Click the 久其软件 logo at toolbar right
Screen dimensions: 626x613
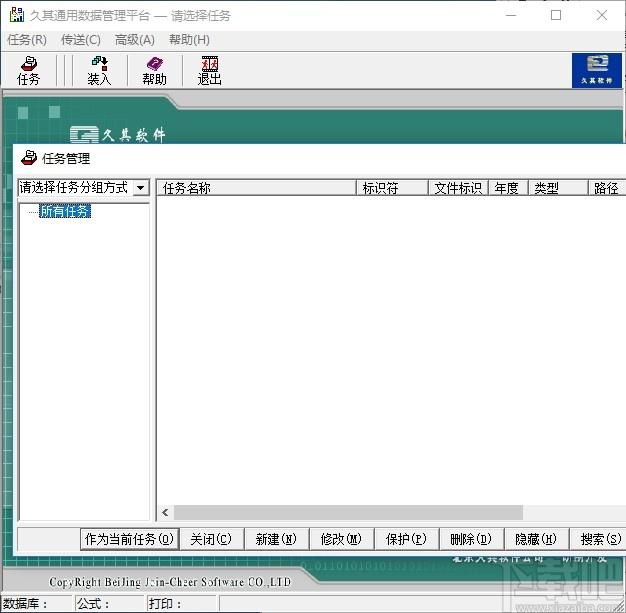tap(597, 71)
